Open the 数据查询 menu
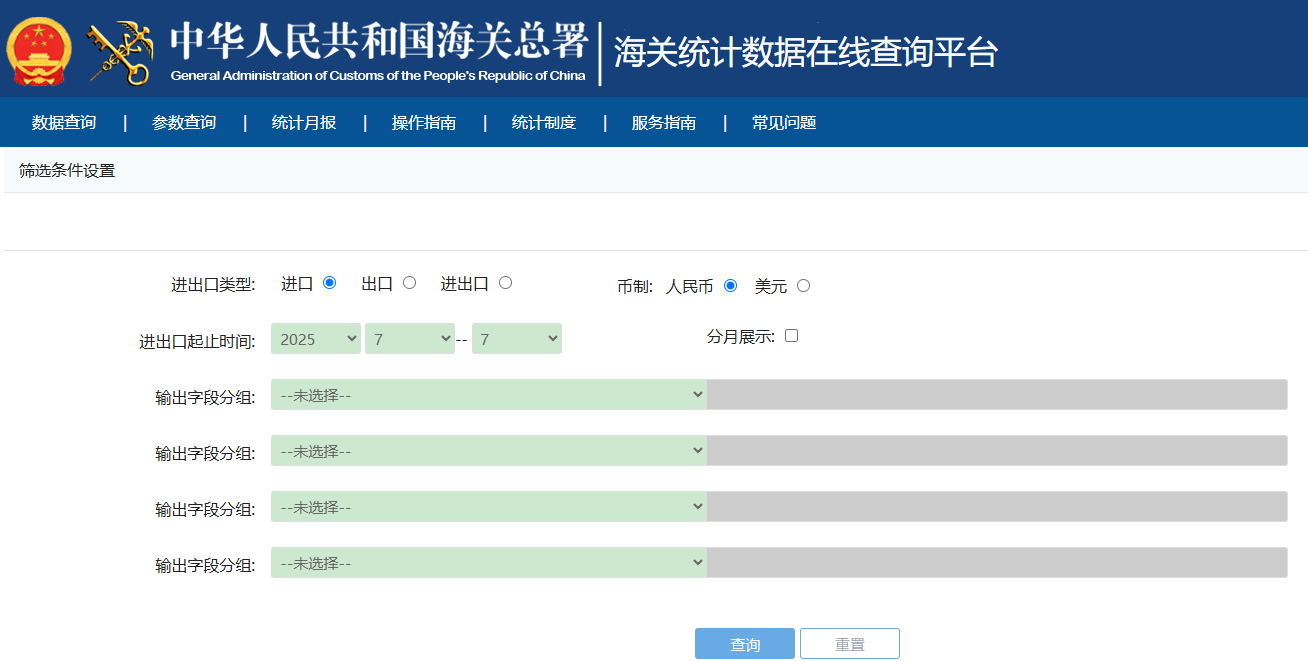This screenshot has height=661, width=1308. (x=65, y=121)
